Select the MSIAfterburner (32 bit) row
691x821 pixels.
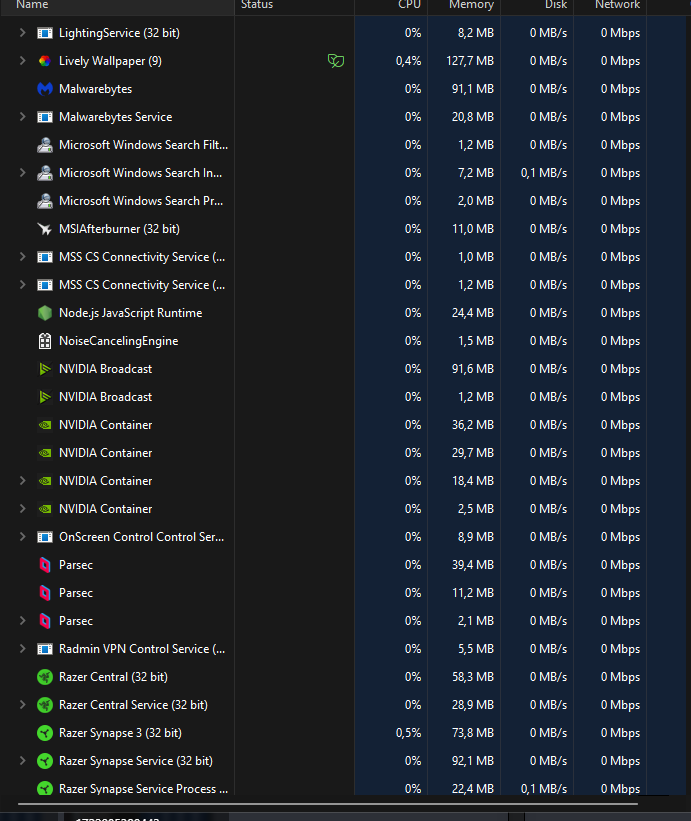(343, 229)
